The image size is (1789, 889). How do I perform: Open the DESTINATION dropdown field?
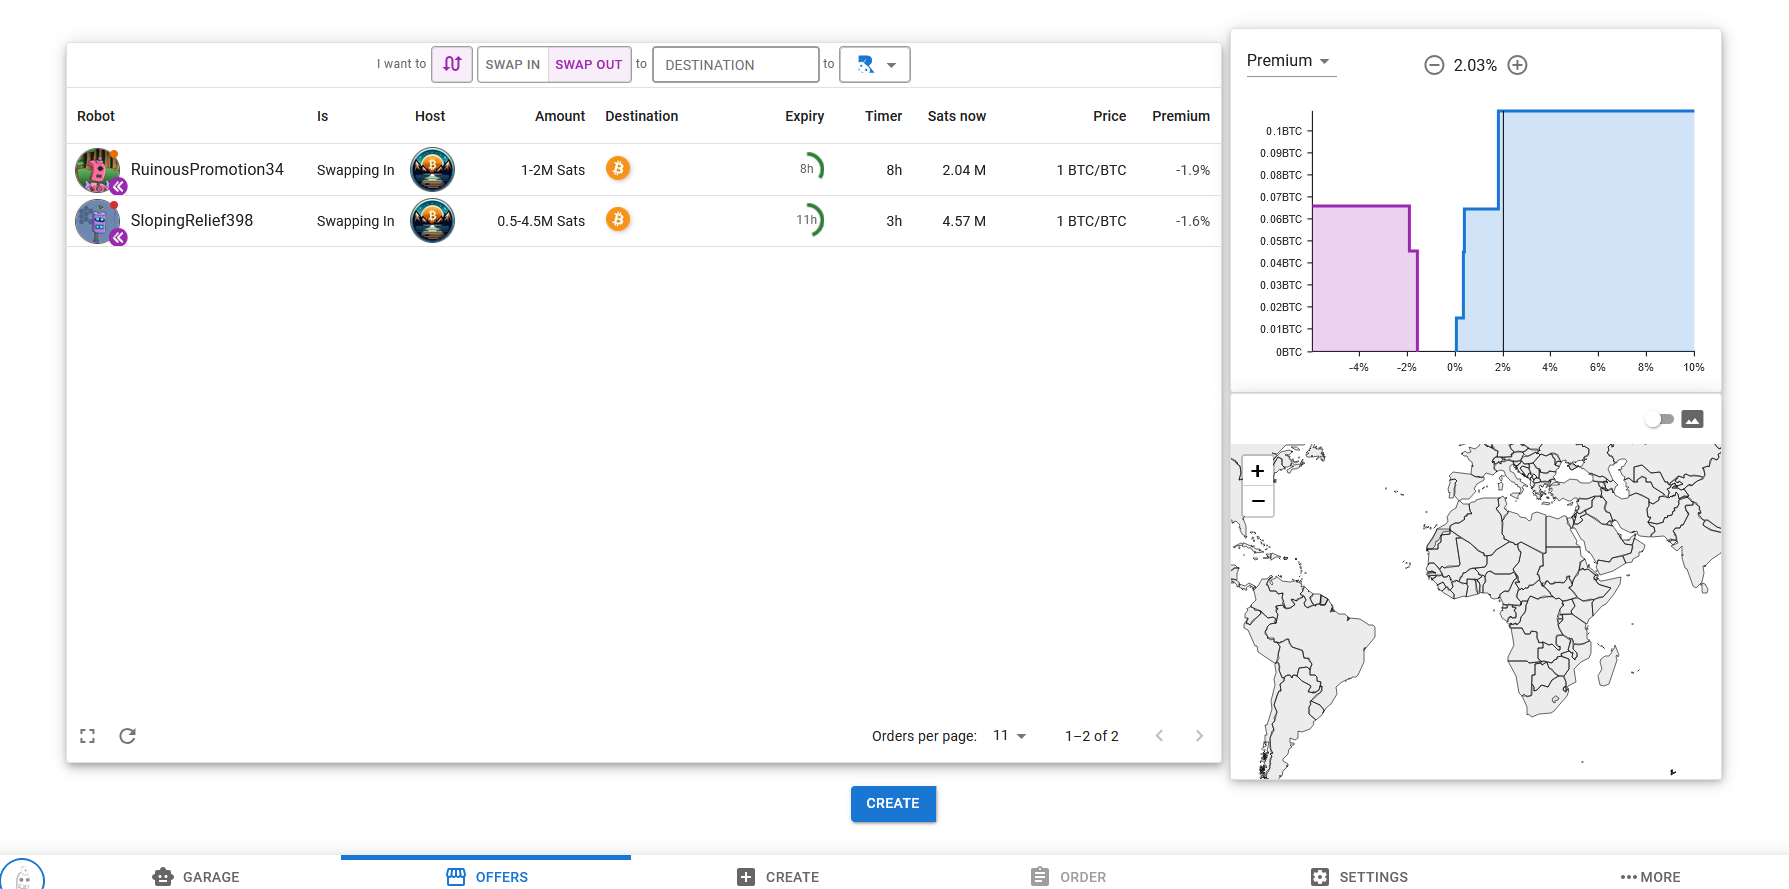coord(736,64)
